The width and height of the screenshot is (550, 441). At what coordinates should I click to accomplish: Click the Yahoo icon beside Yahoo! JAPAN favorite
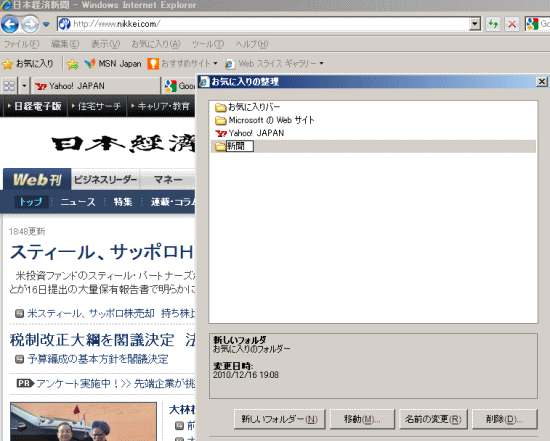221,133
